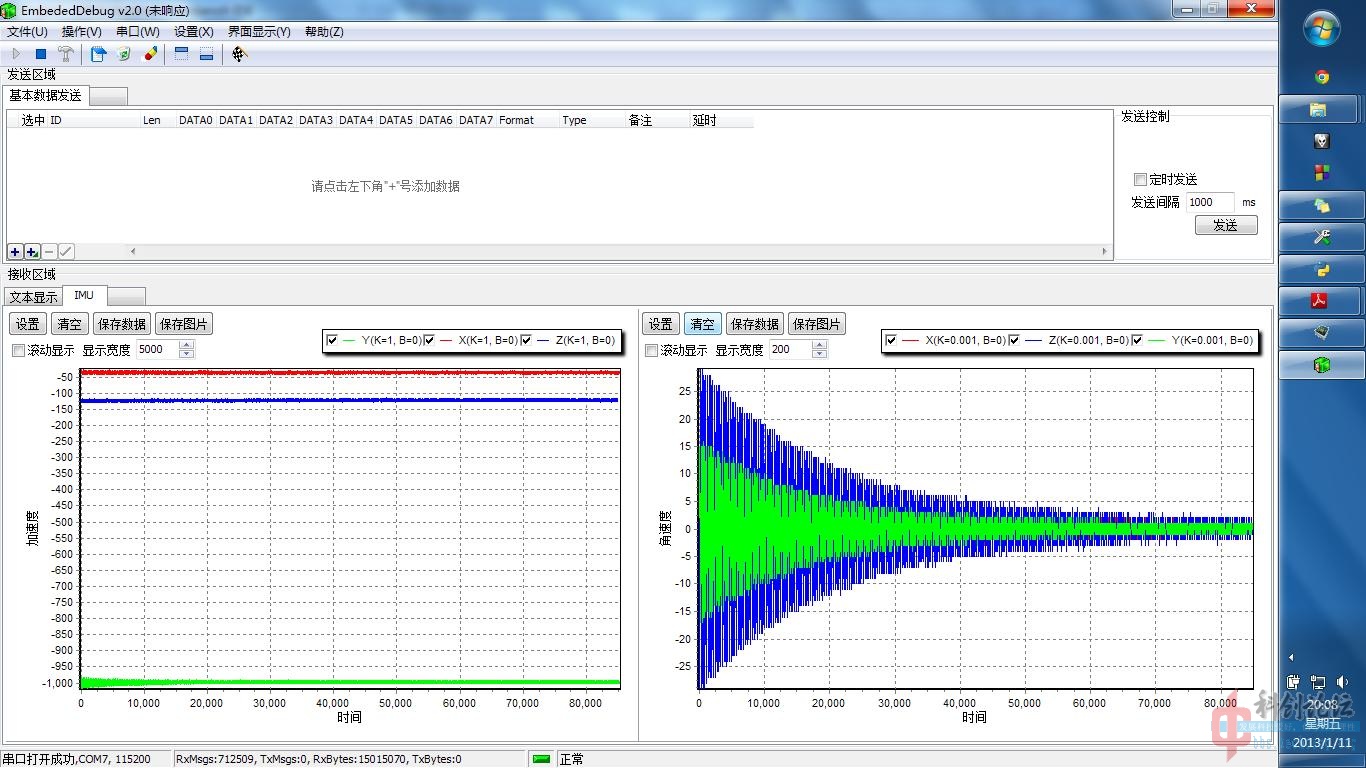Click the wrench tools taskbar icon

pos(1321,237)
